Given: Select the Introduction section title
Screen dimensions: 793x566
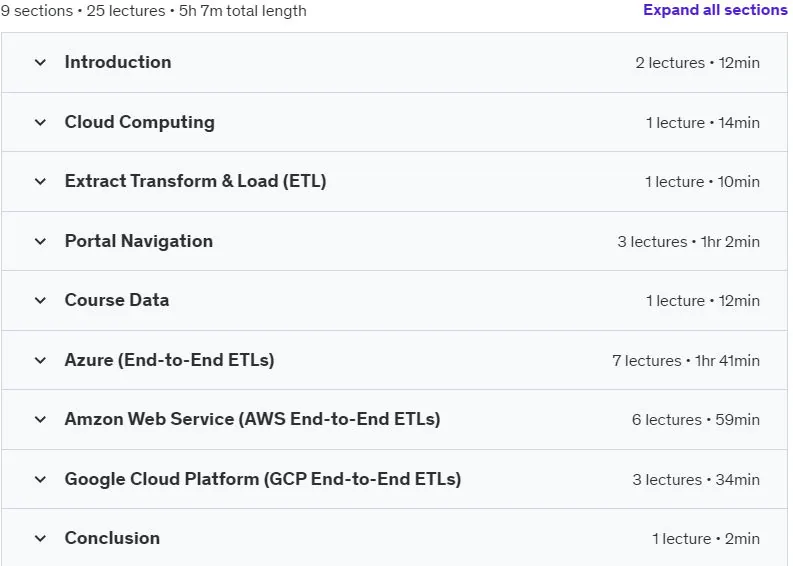Looking at the screenshot, I should tap(118, 62).
